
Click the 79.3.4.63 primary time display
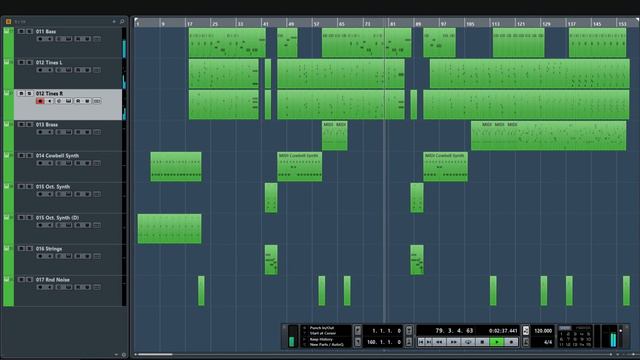[x=454, y=331]
